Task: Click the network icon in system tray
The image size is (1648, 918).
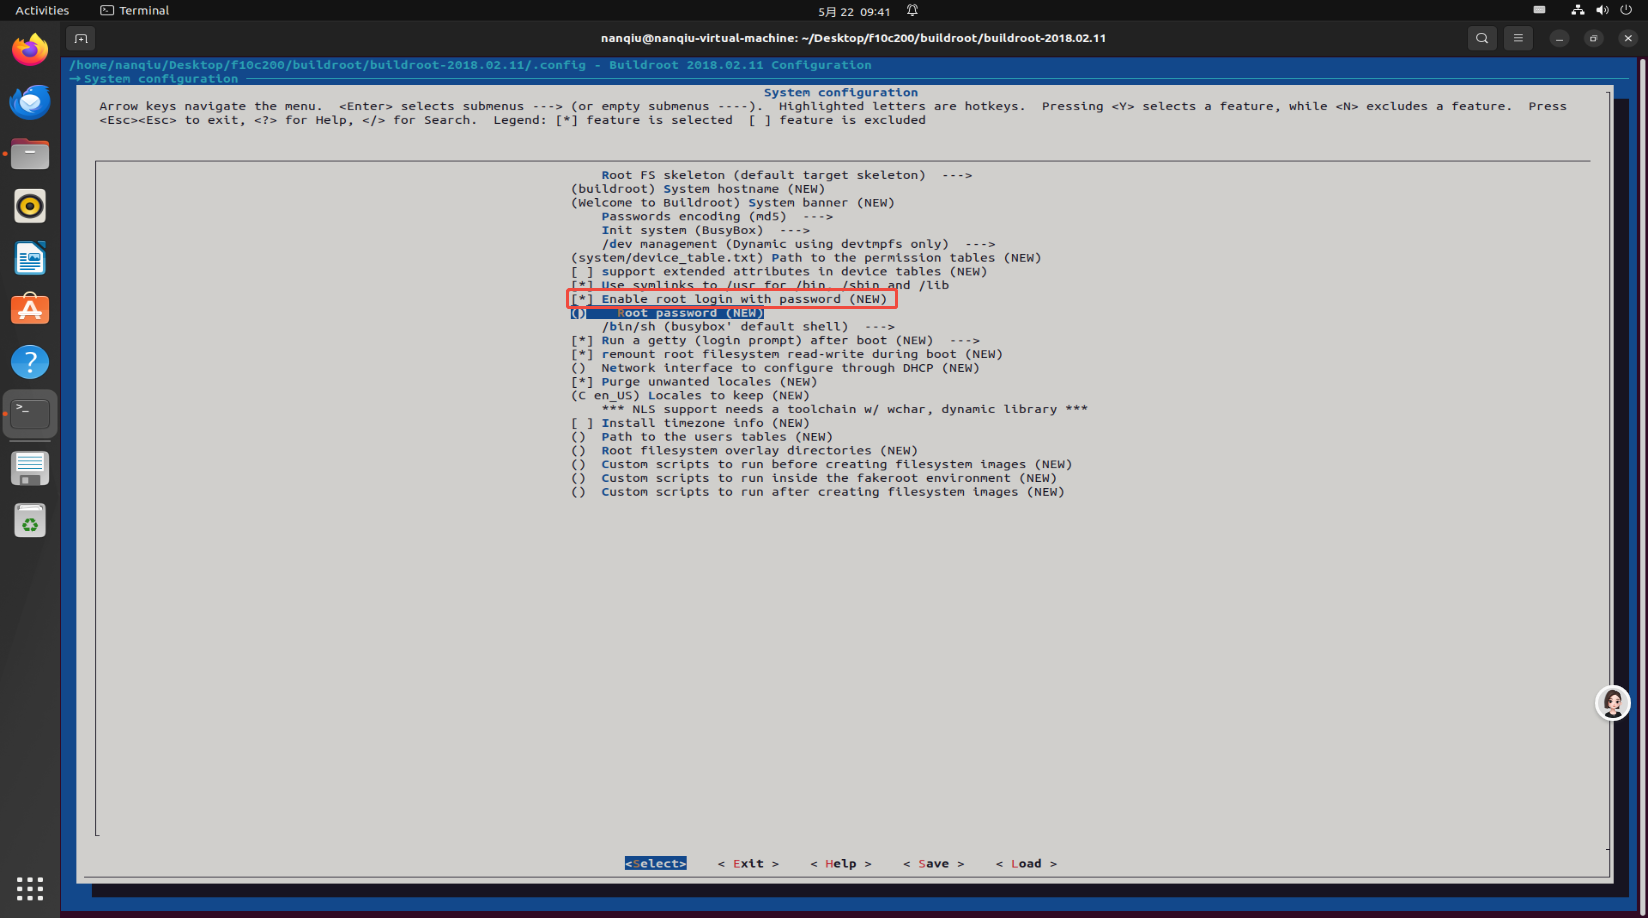Action: [x=1577, y=10]
